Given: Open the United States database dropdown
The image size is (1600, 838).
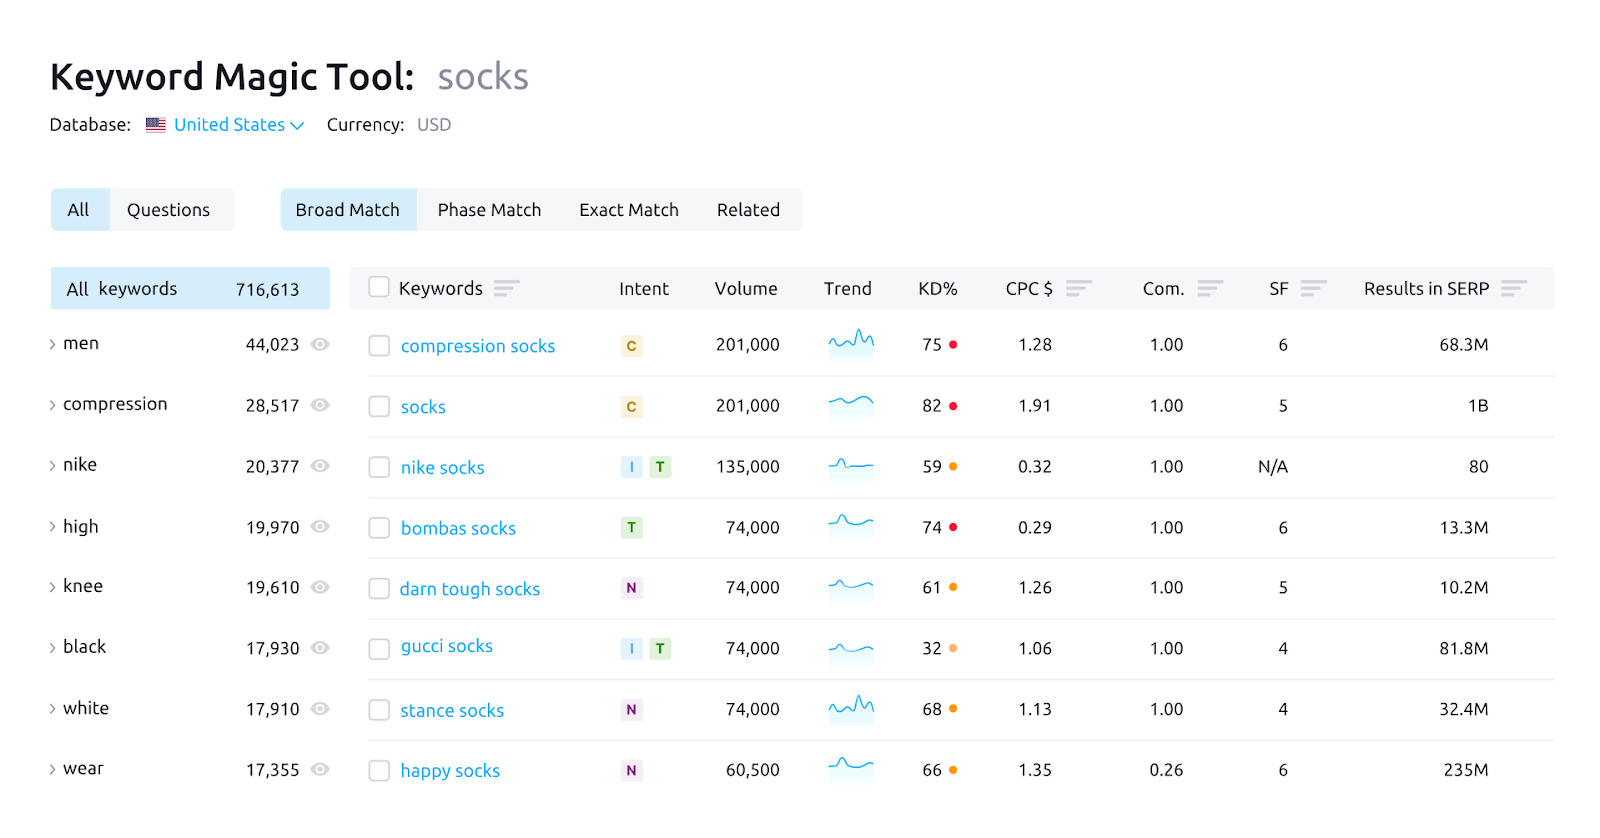Looking at the screenshot, I should tap(239, 125).
